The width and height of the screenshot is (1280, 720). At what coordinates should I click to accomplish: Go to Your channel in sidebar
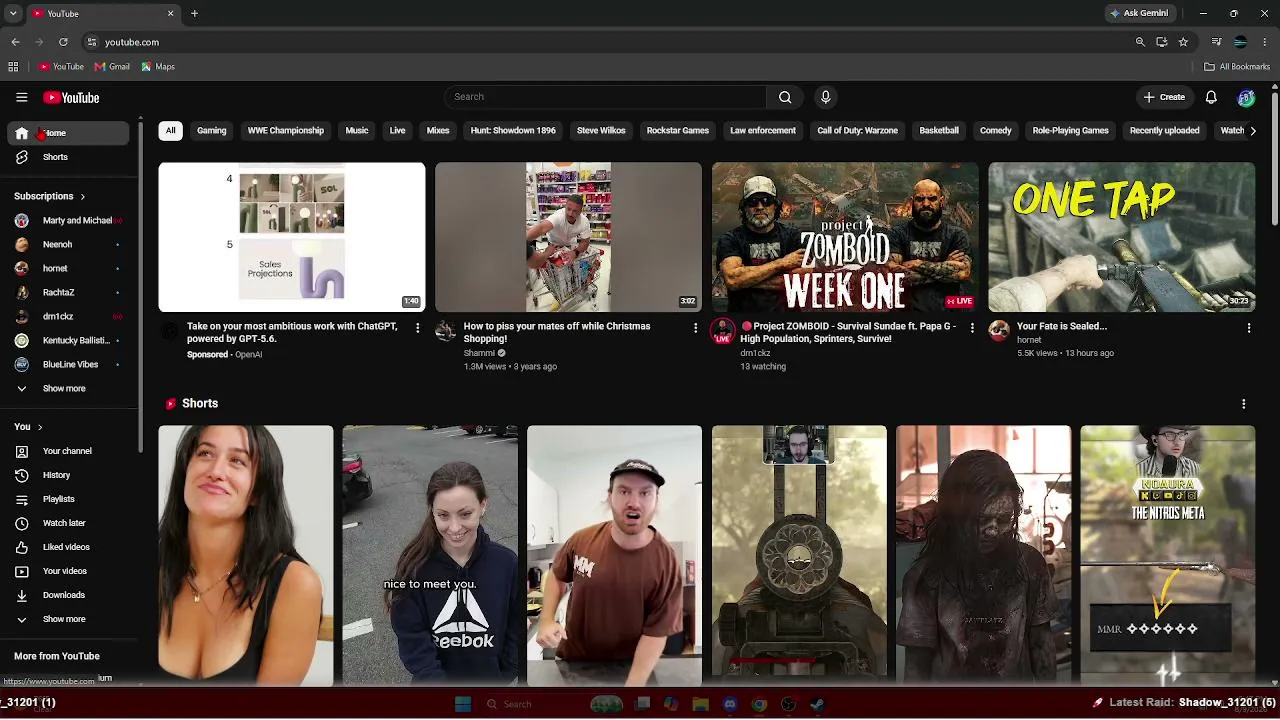tap(69, 451)
